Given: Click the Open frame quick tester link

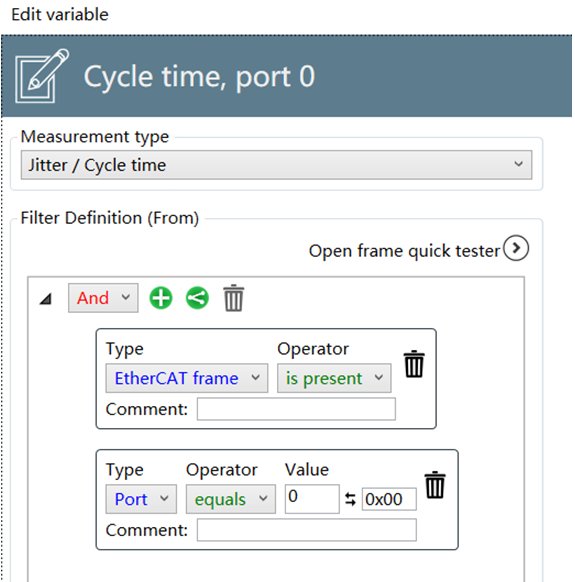Looking at the screenshot, I should (x=404, y=251).
